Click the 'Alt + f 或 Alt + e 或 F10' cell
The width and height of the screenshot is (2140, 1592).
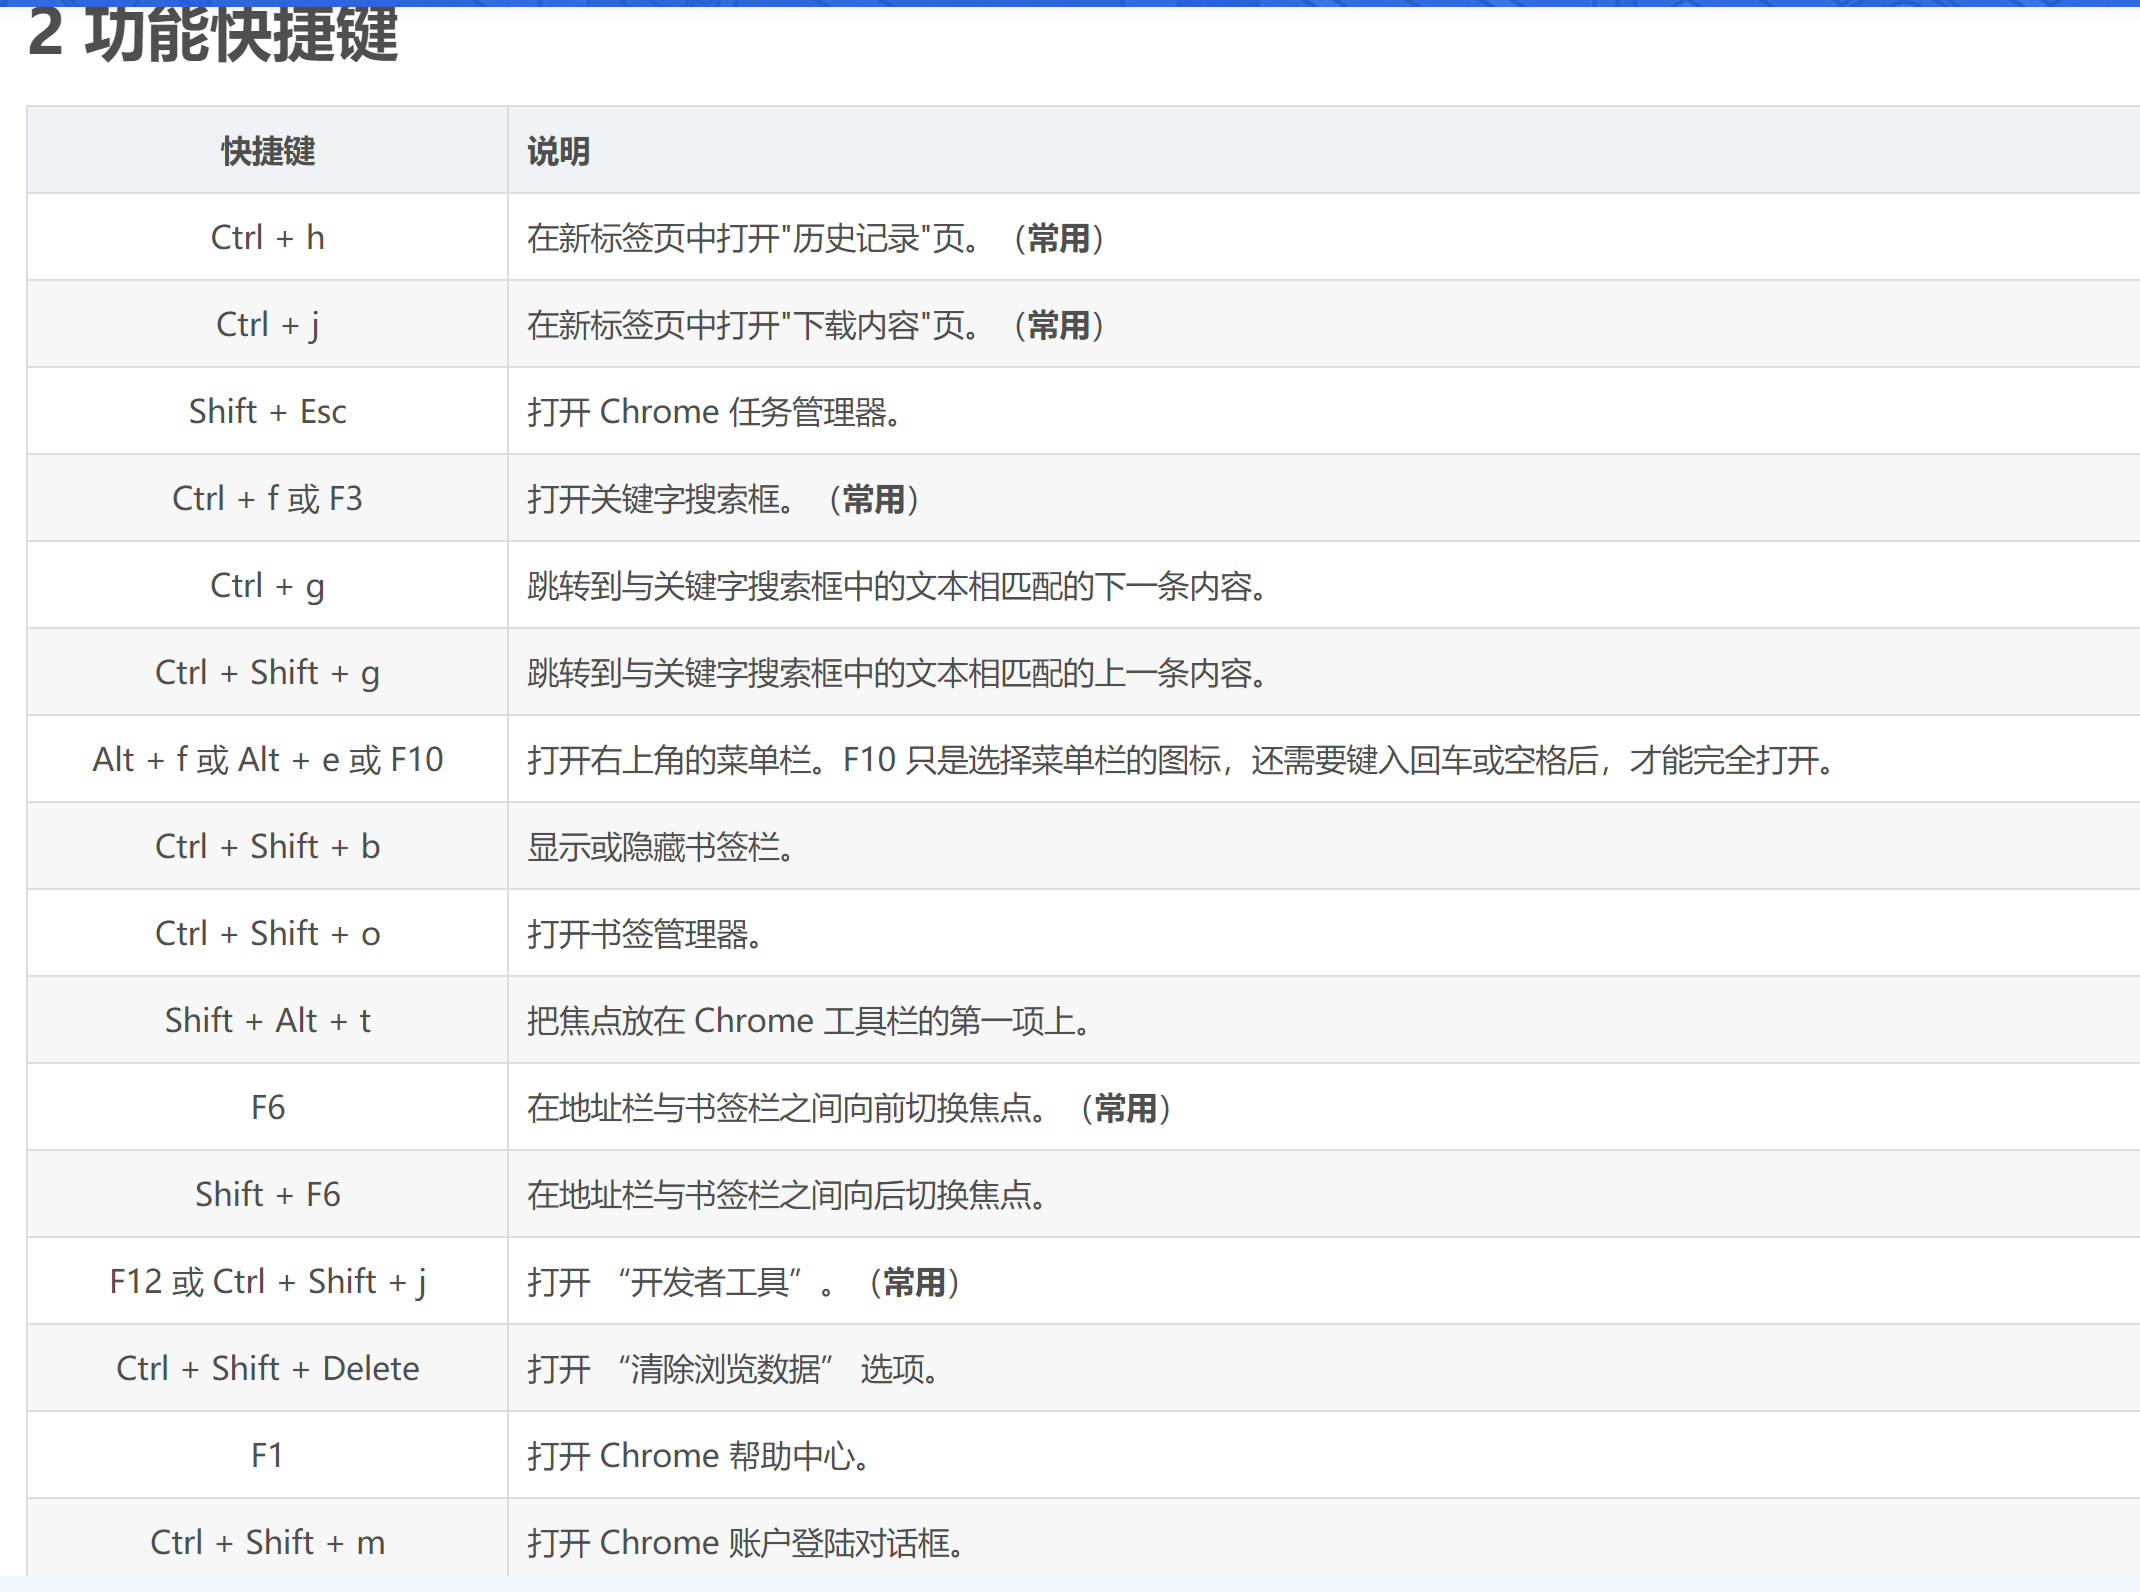267,760
